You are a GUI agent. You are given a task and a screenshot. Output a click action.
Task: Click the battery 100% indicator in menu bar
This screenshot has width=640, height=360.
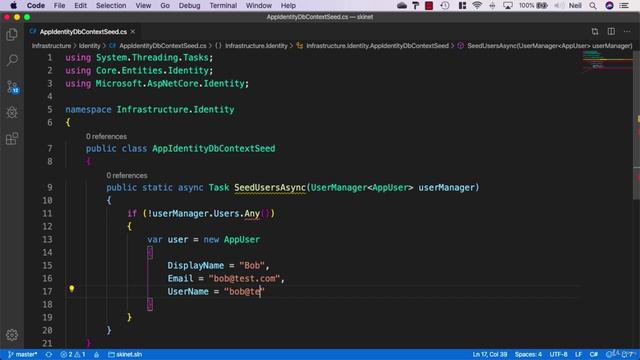[x=533, y=5]
